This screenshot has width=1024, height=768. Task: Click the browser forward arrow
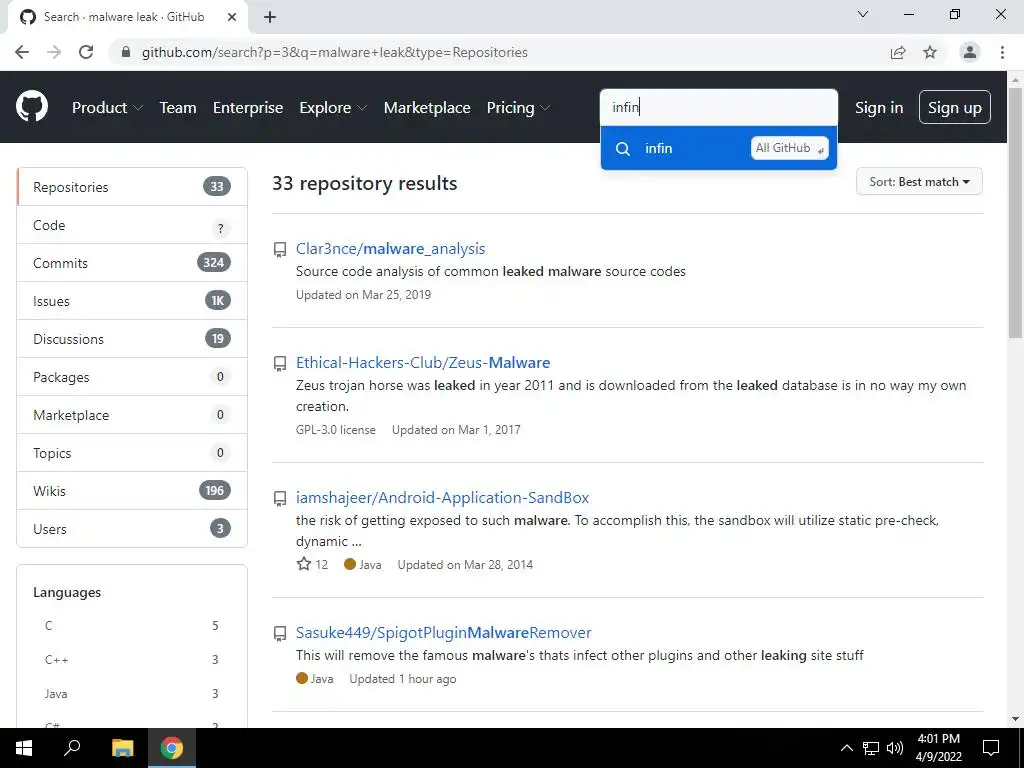54,52
